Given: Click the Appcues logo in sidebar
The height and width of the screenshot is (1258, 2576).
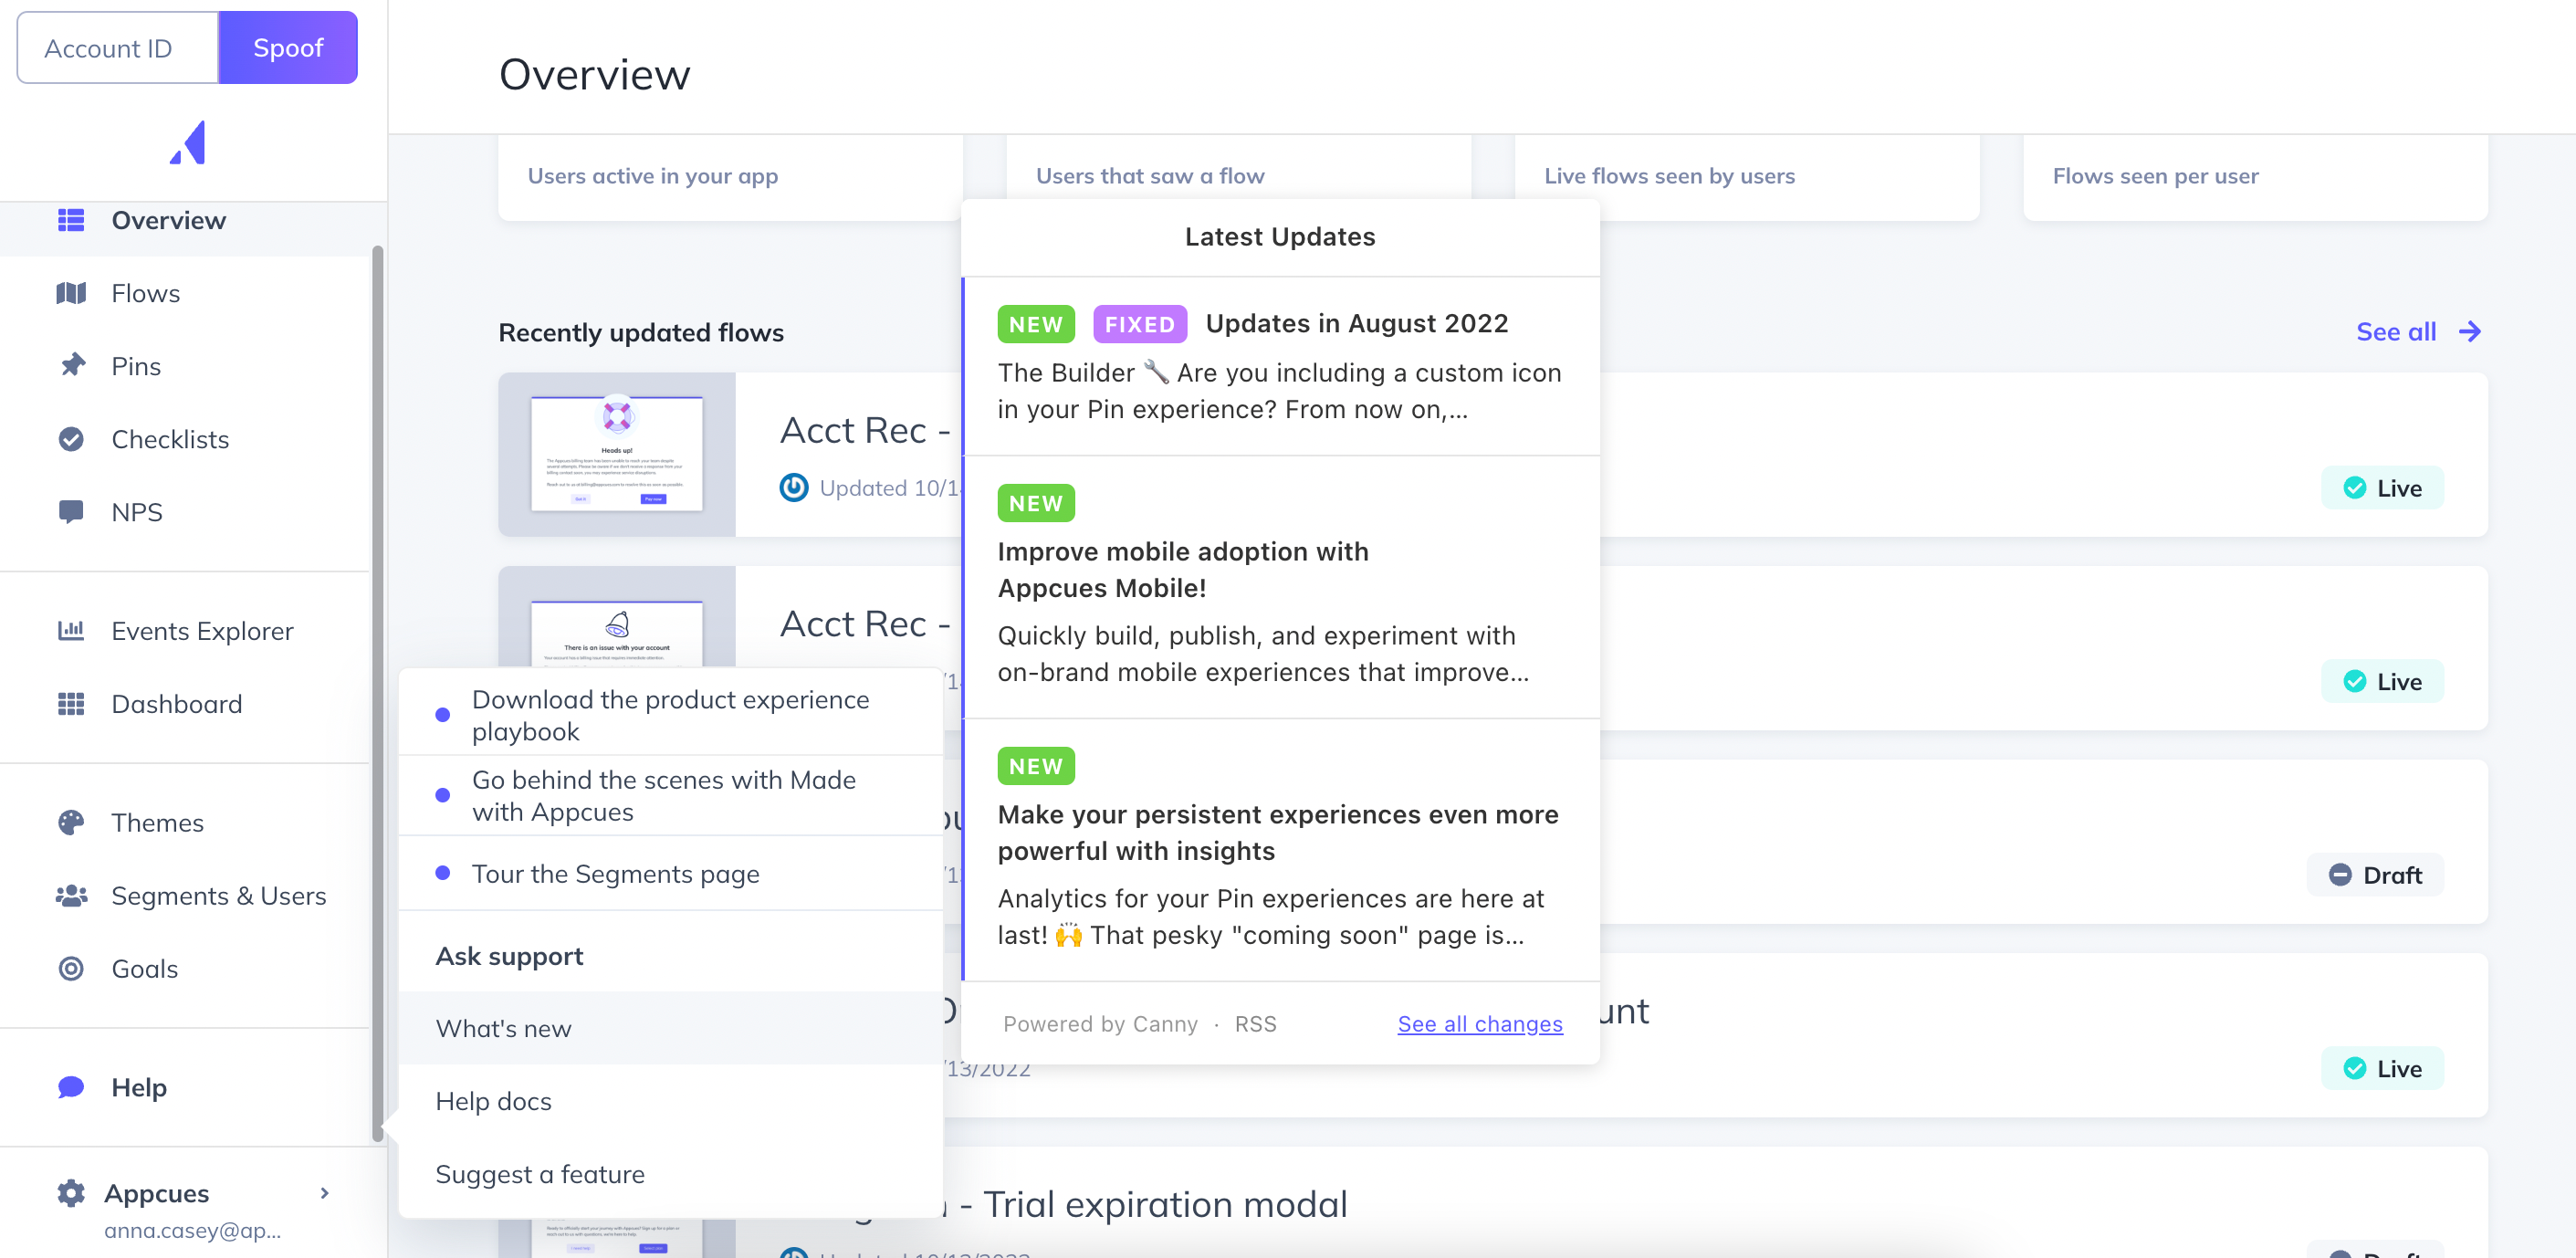Looking at the screenshot, I should click(x=188, y=143).
